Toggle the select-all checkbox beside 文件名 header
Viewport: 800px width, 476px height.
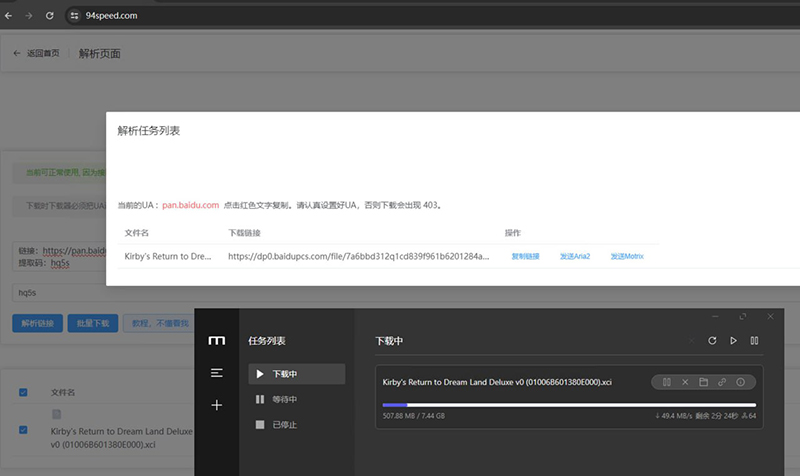click(x=24, y=393)
